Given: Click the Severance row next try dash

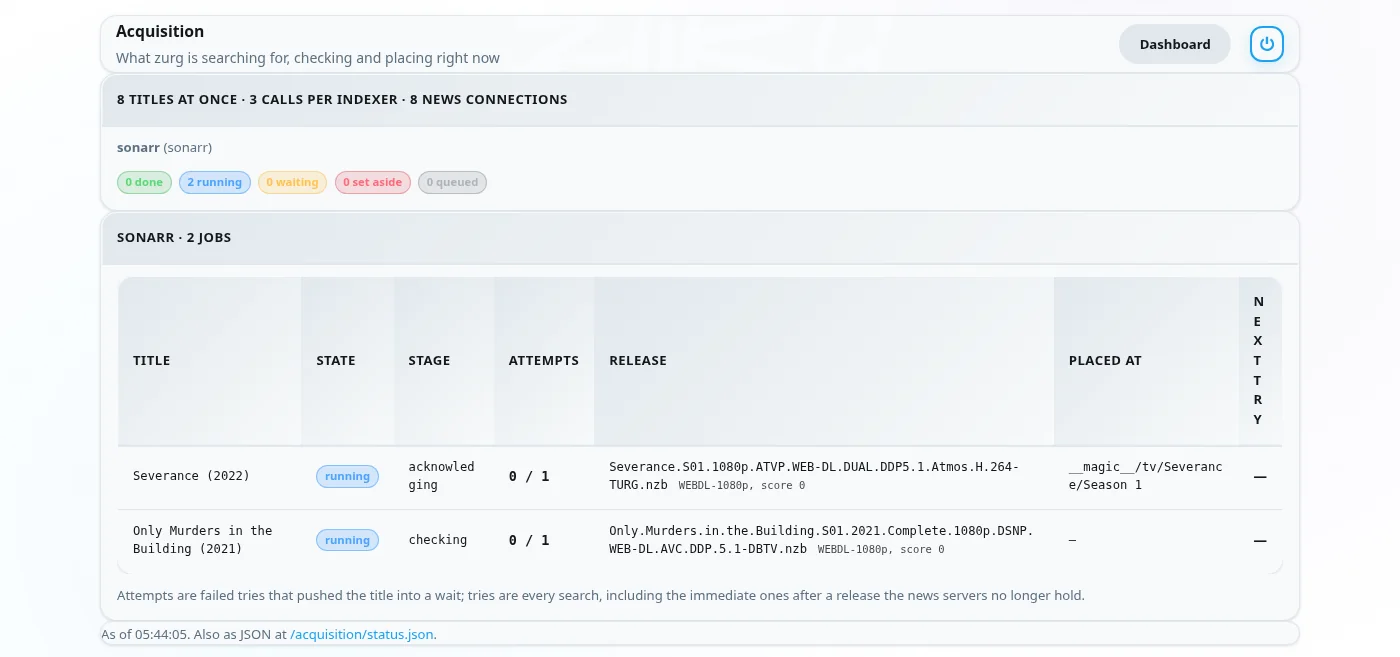Looking at the screenshot, I should (x=1260, y=477).
